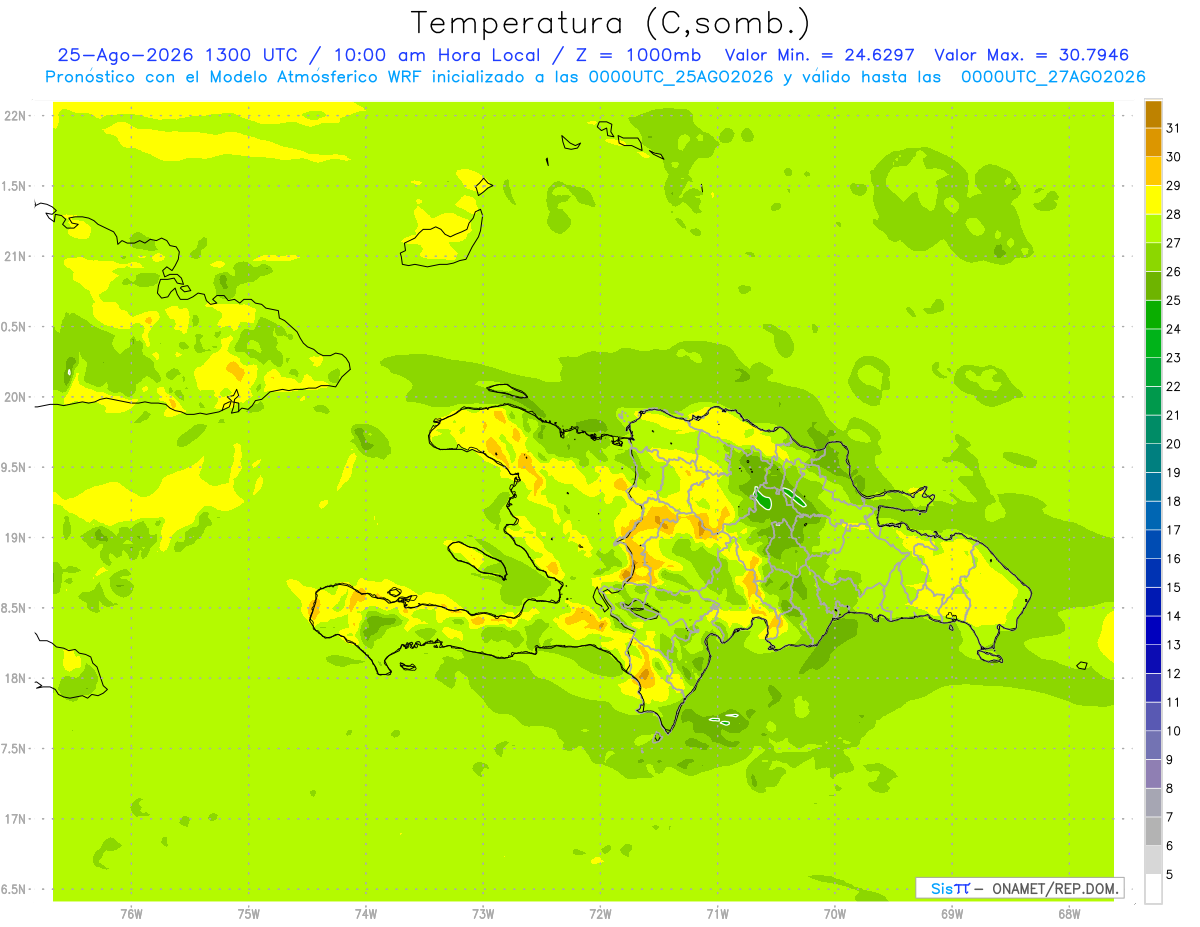Image resolution: width=1200 pixels, height=927 pixels.
Task: Click legend value '15'
Action: coord(1174,588)
